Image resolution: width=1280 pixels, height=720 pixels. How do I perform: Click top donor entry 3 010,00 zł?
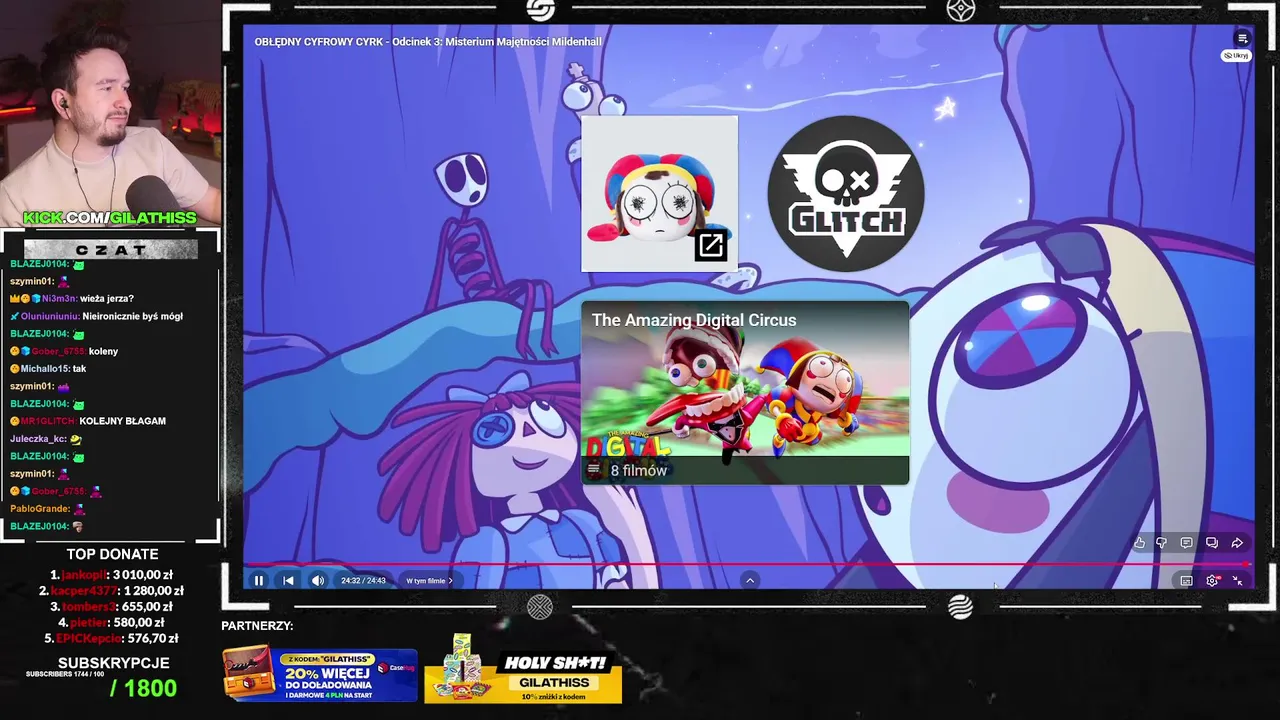[112, 575]
